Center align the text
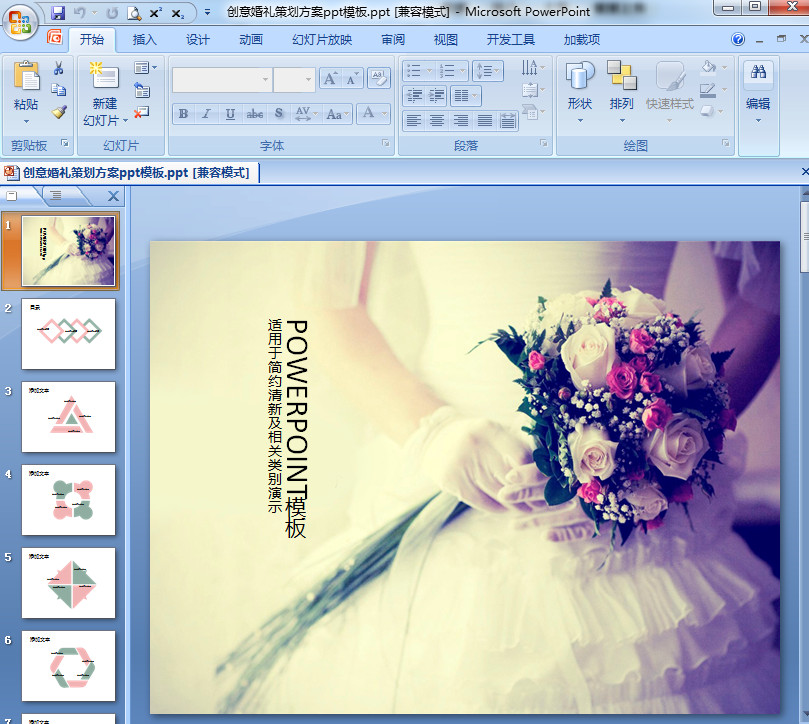 coord(437,121)
